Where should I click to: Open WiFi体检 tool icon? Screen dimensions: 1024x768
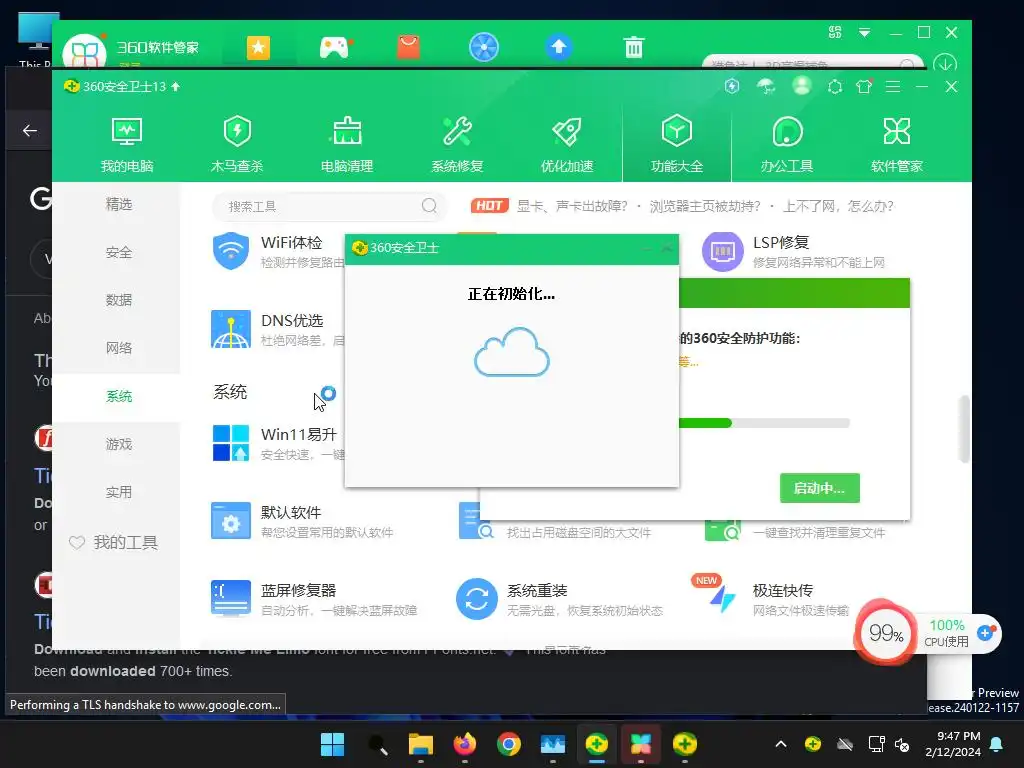coord(231,251)
